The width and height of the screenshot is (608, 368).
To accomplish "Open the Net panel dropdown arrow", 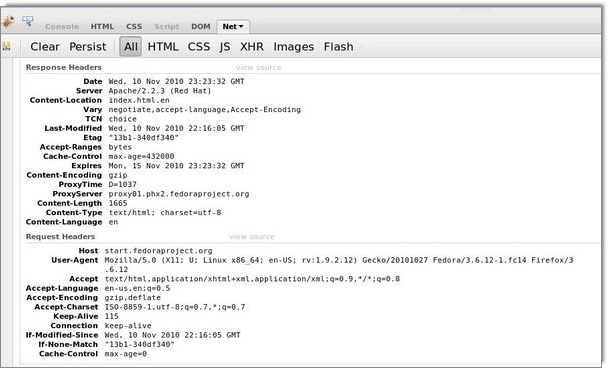I will pyautogui.click(x=241, y=26).
